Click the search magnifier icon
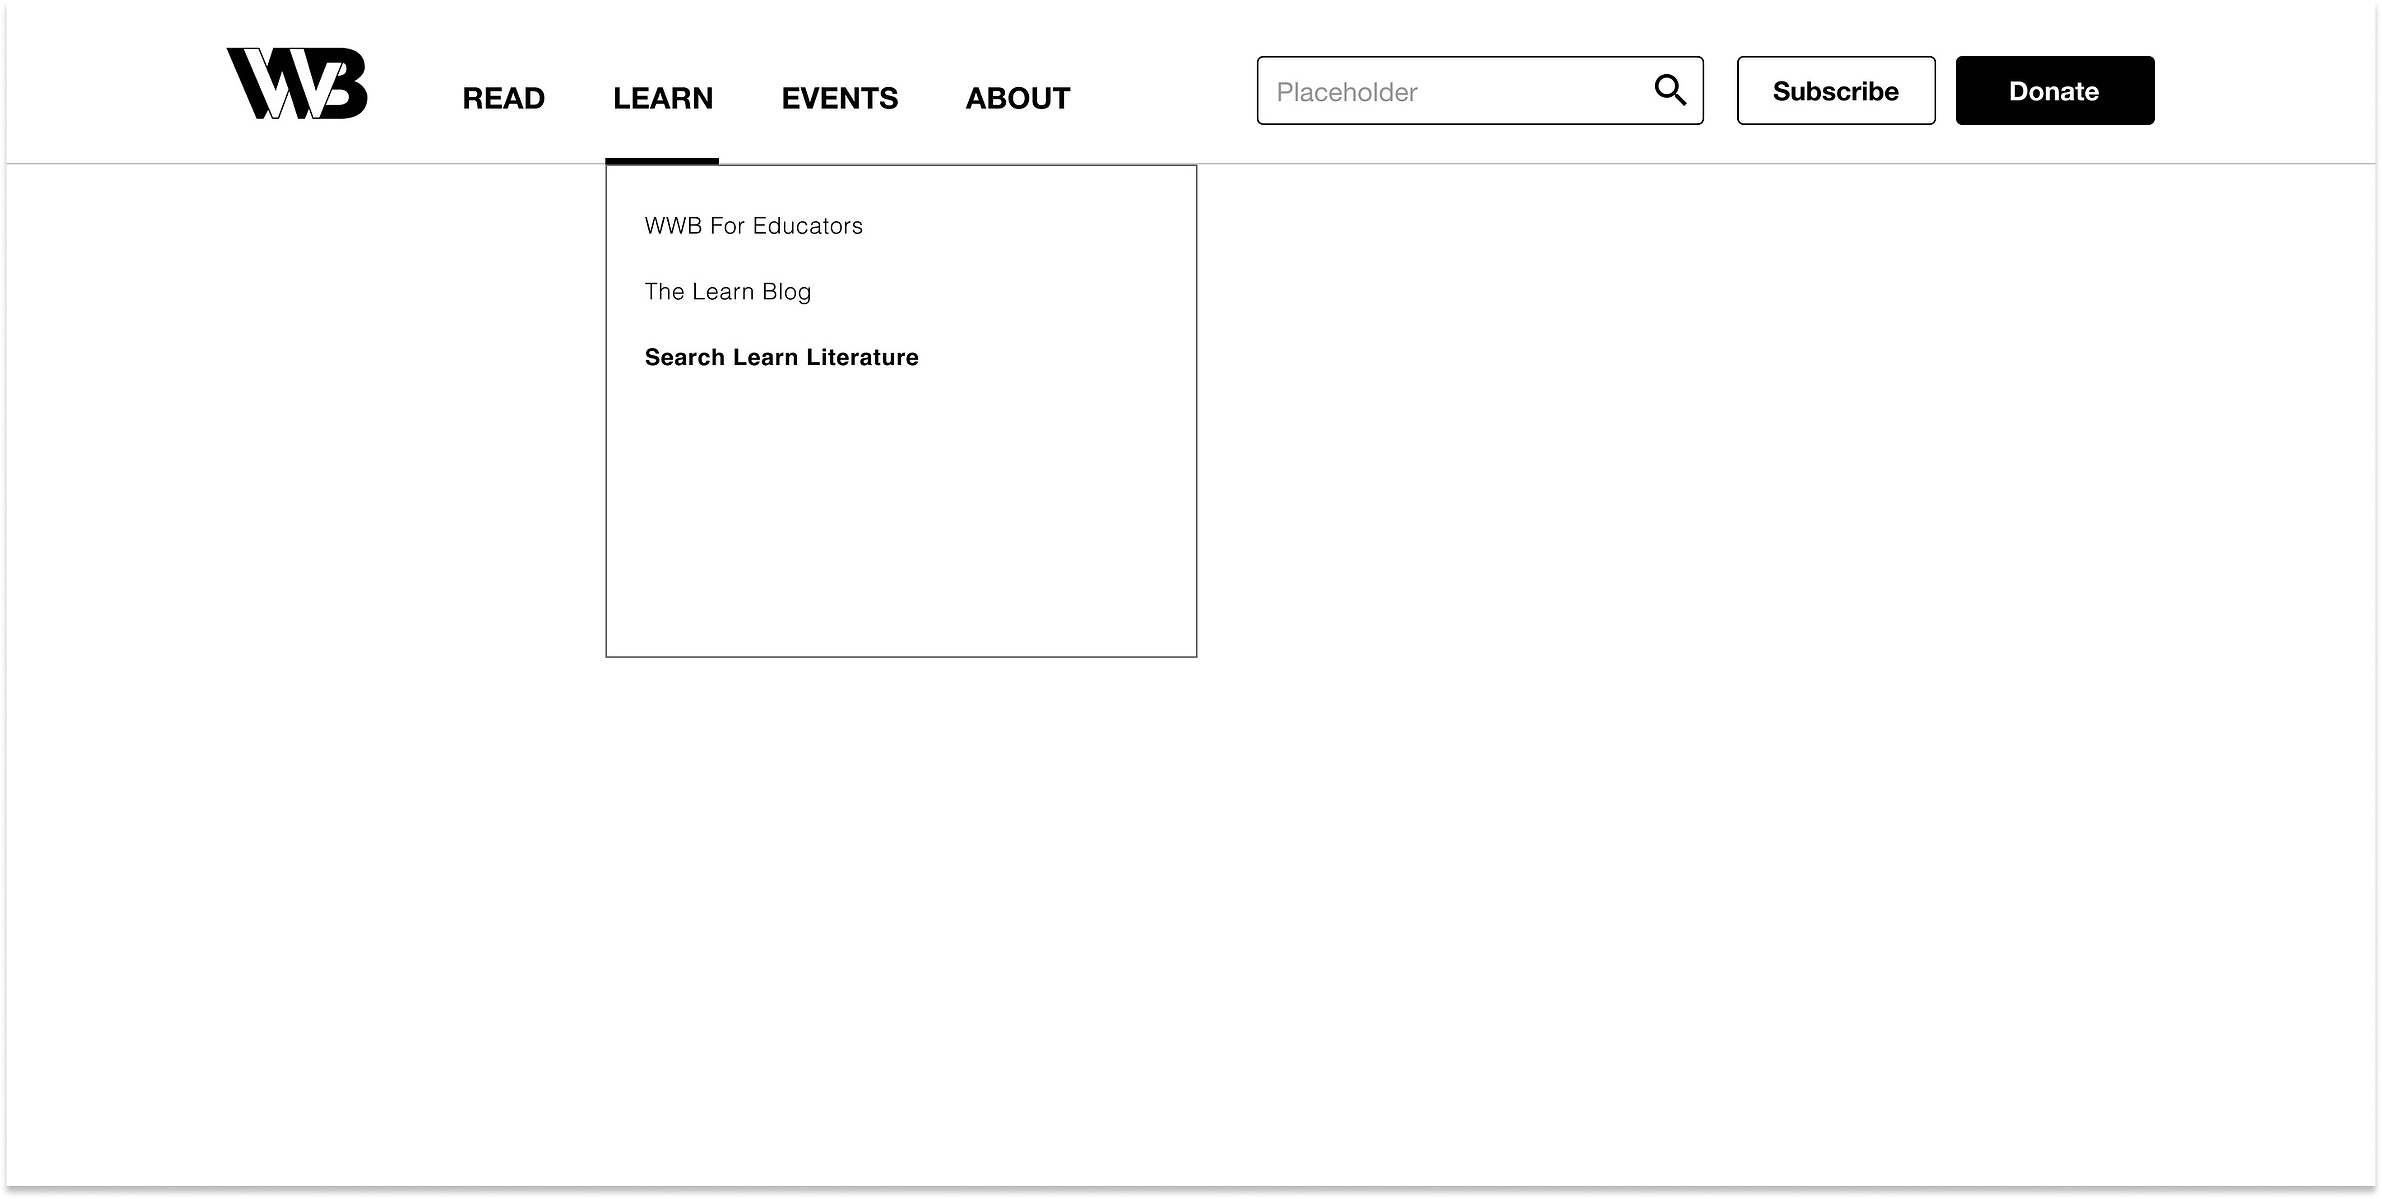Image resolution: width=2382 pixels, height=1199 pixels. click(1669, 90)
